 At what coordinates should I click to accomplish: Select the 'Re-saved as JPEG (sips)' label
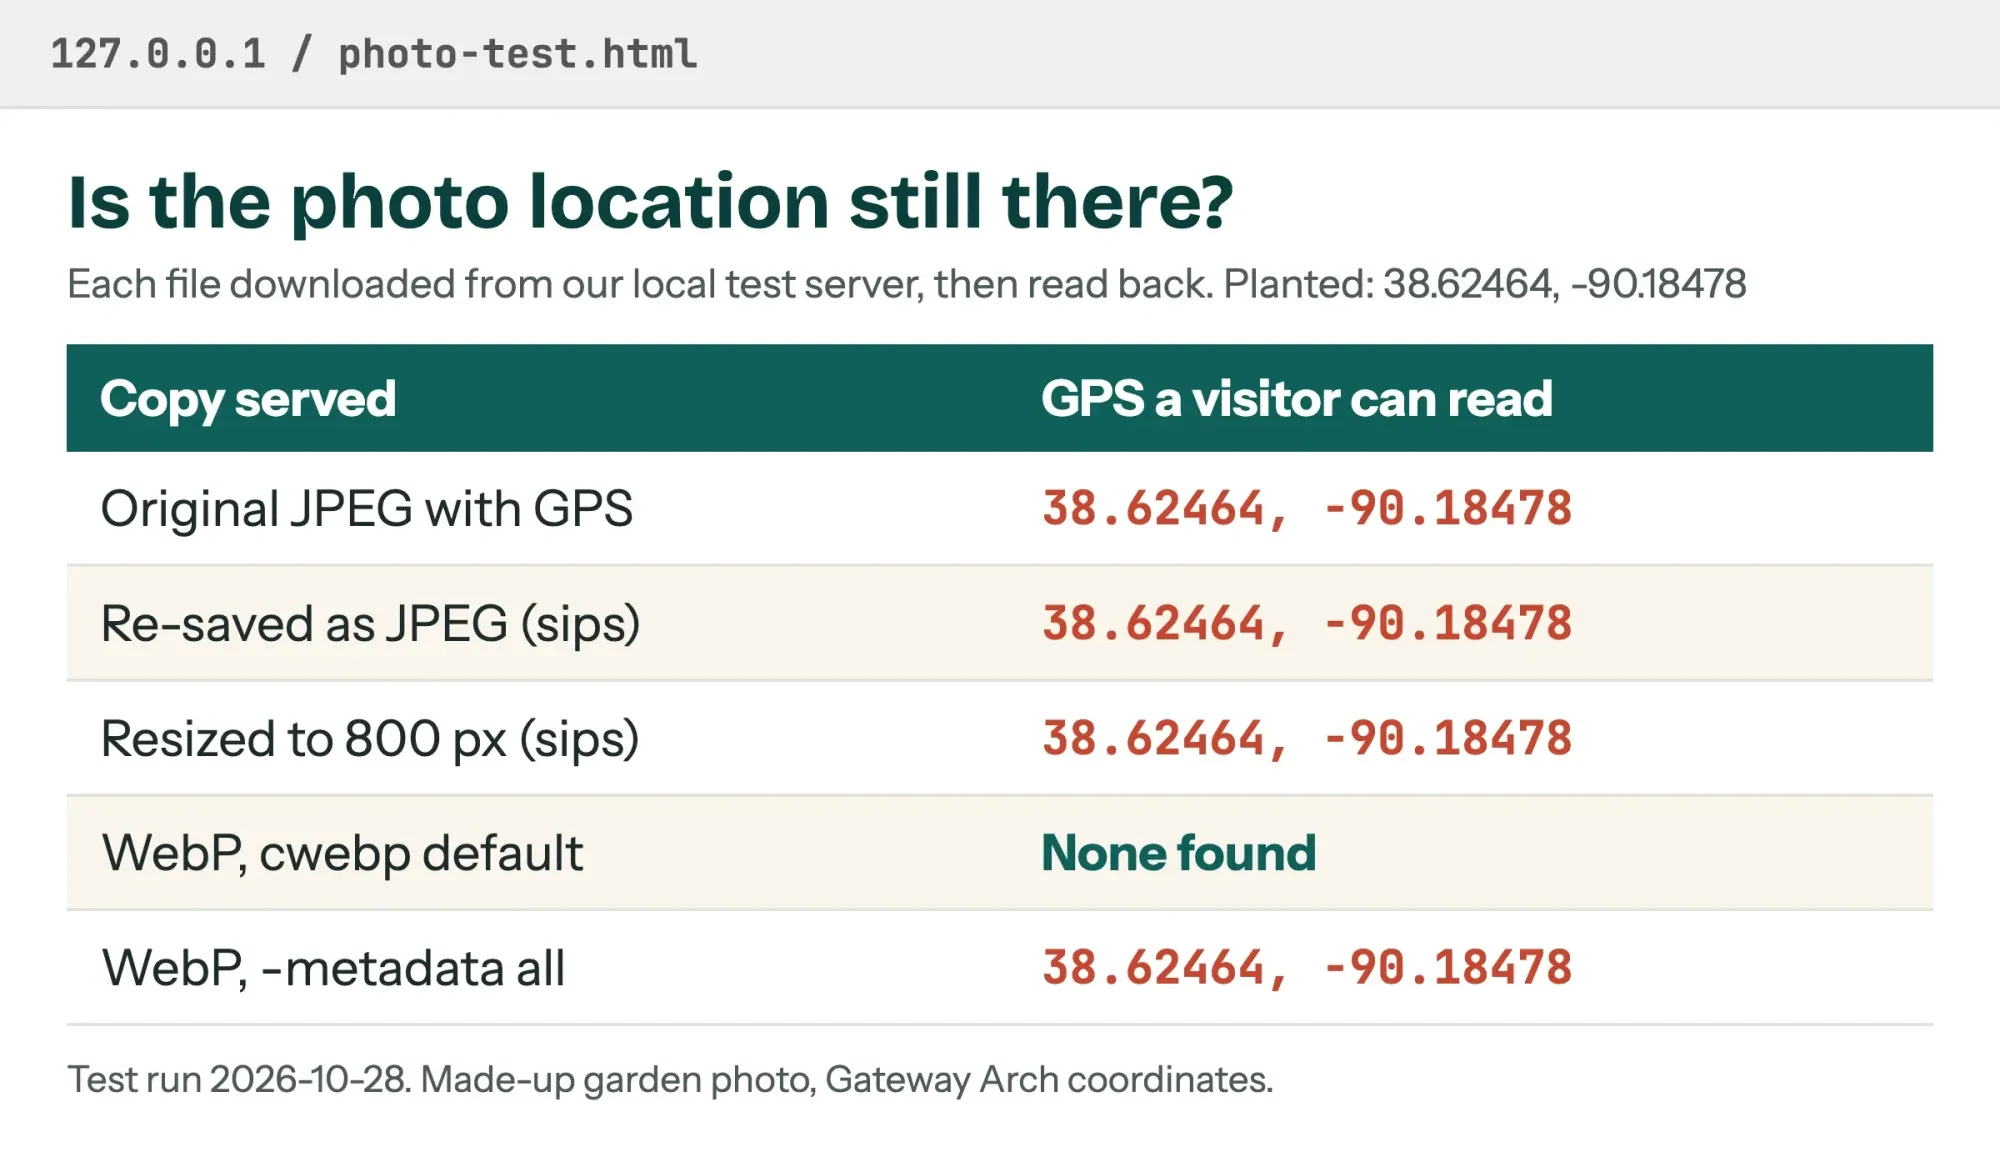(x=370, y=624)
